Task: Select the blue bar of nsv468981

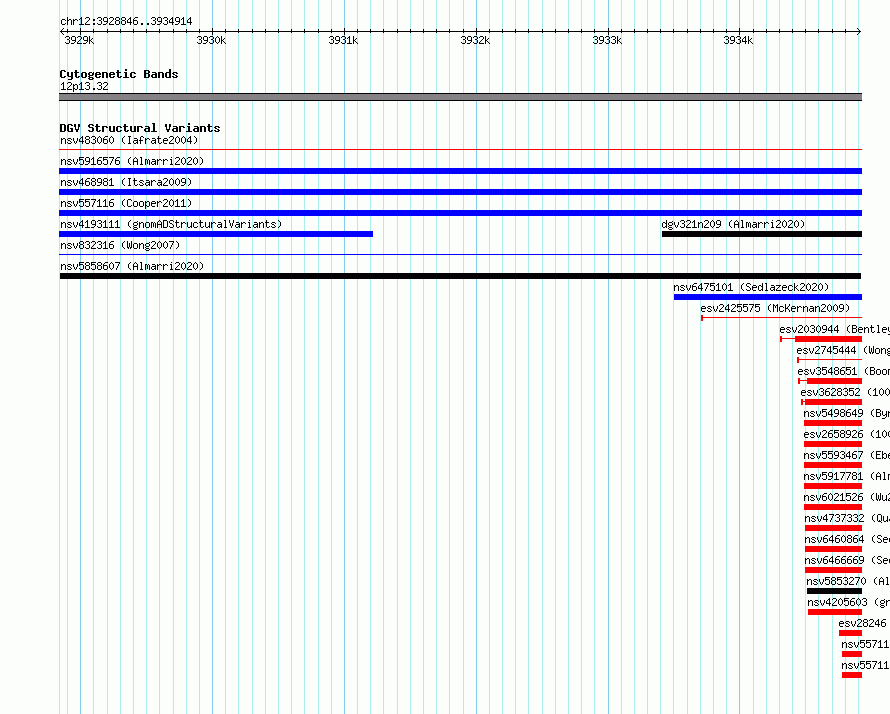Action: [x=460, y=192]
